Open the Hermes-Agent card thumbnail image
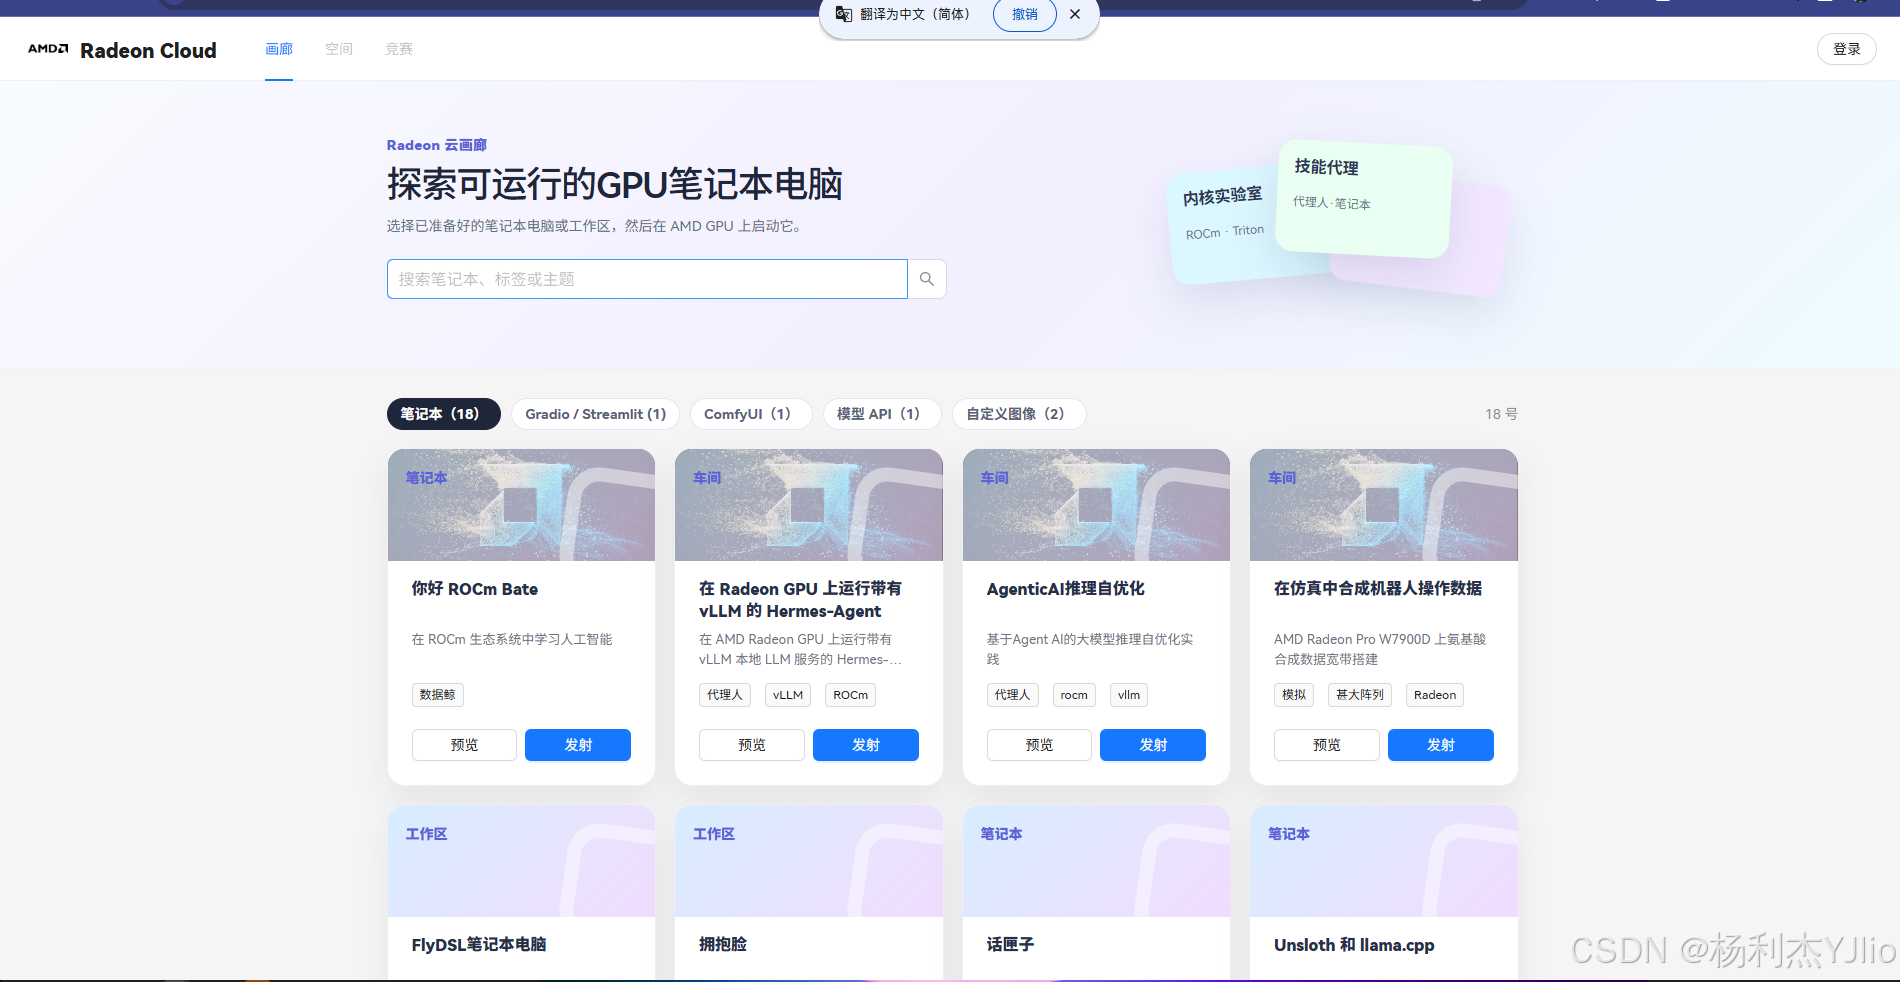 point(809,505)
